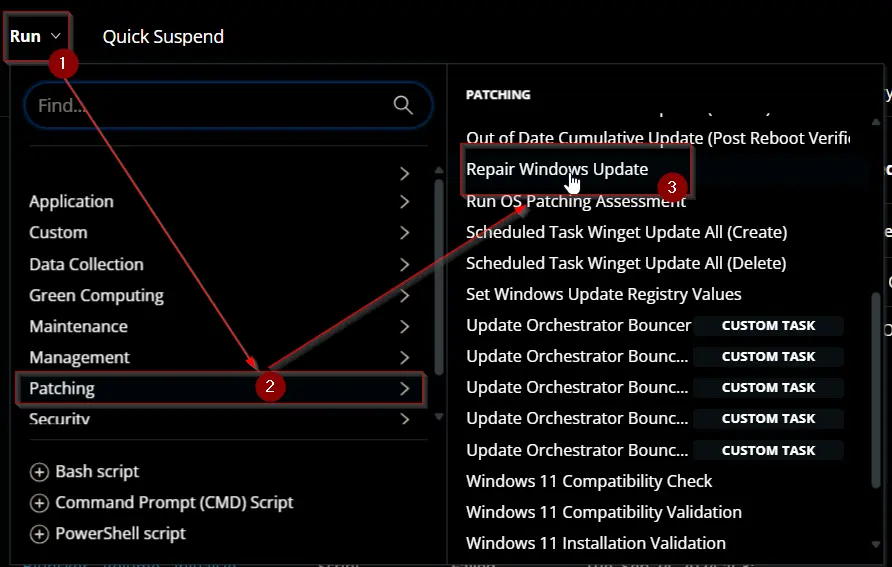Expand the Green Computing chevron arrow
892x567 pixels.
404,296
